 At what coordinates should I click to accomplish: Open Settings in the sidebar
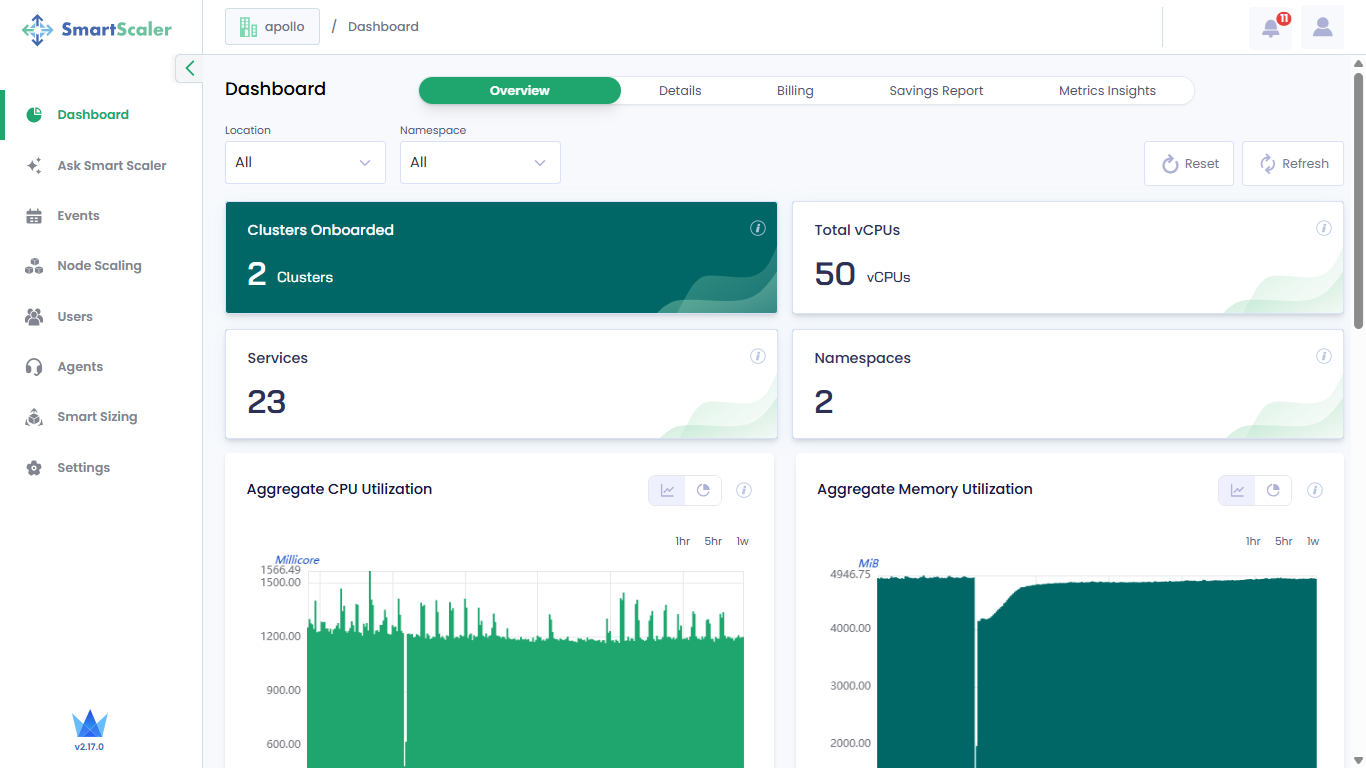[83, 468]
